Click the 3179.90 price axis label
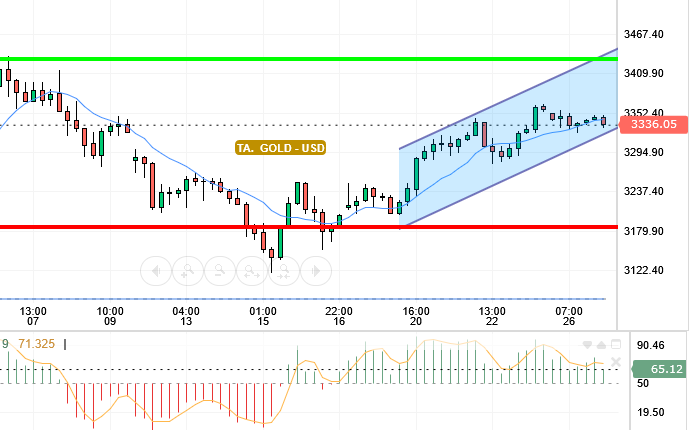 pos(644,231)
